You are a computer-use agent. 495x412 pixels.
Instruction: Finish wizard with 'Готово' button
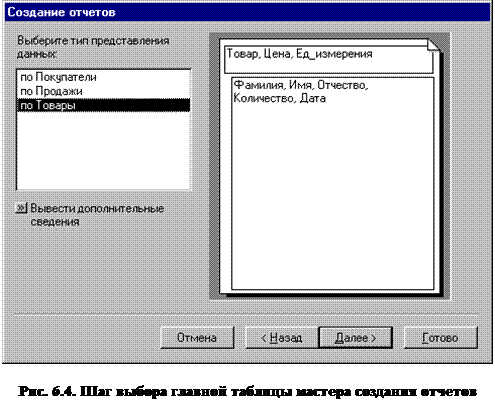pos(440,338)
